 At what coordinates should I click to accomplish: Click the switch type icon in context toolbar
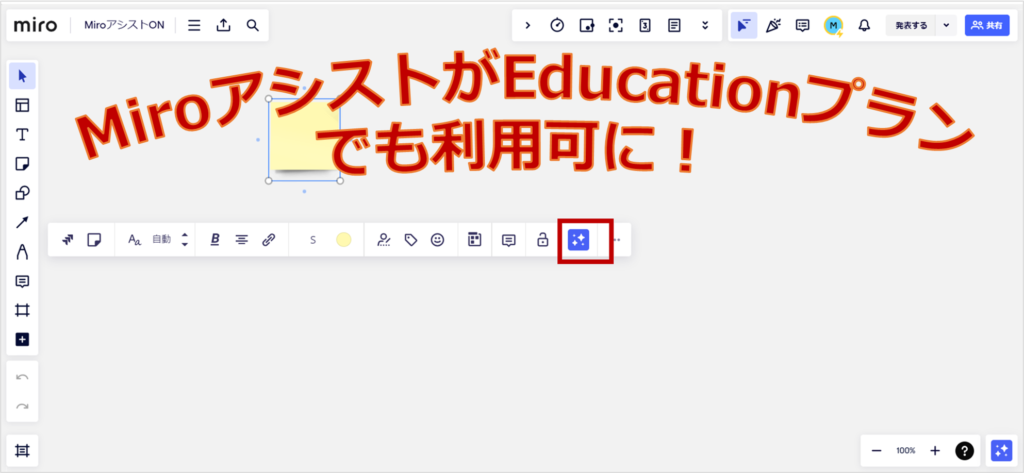click(x=68, y=240)
